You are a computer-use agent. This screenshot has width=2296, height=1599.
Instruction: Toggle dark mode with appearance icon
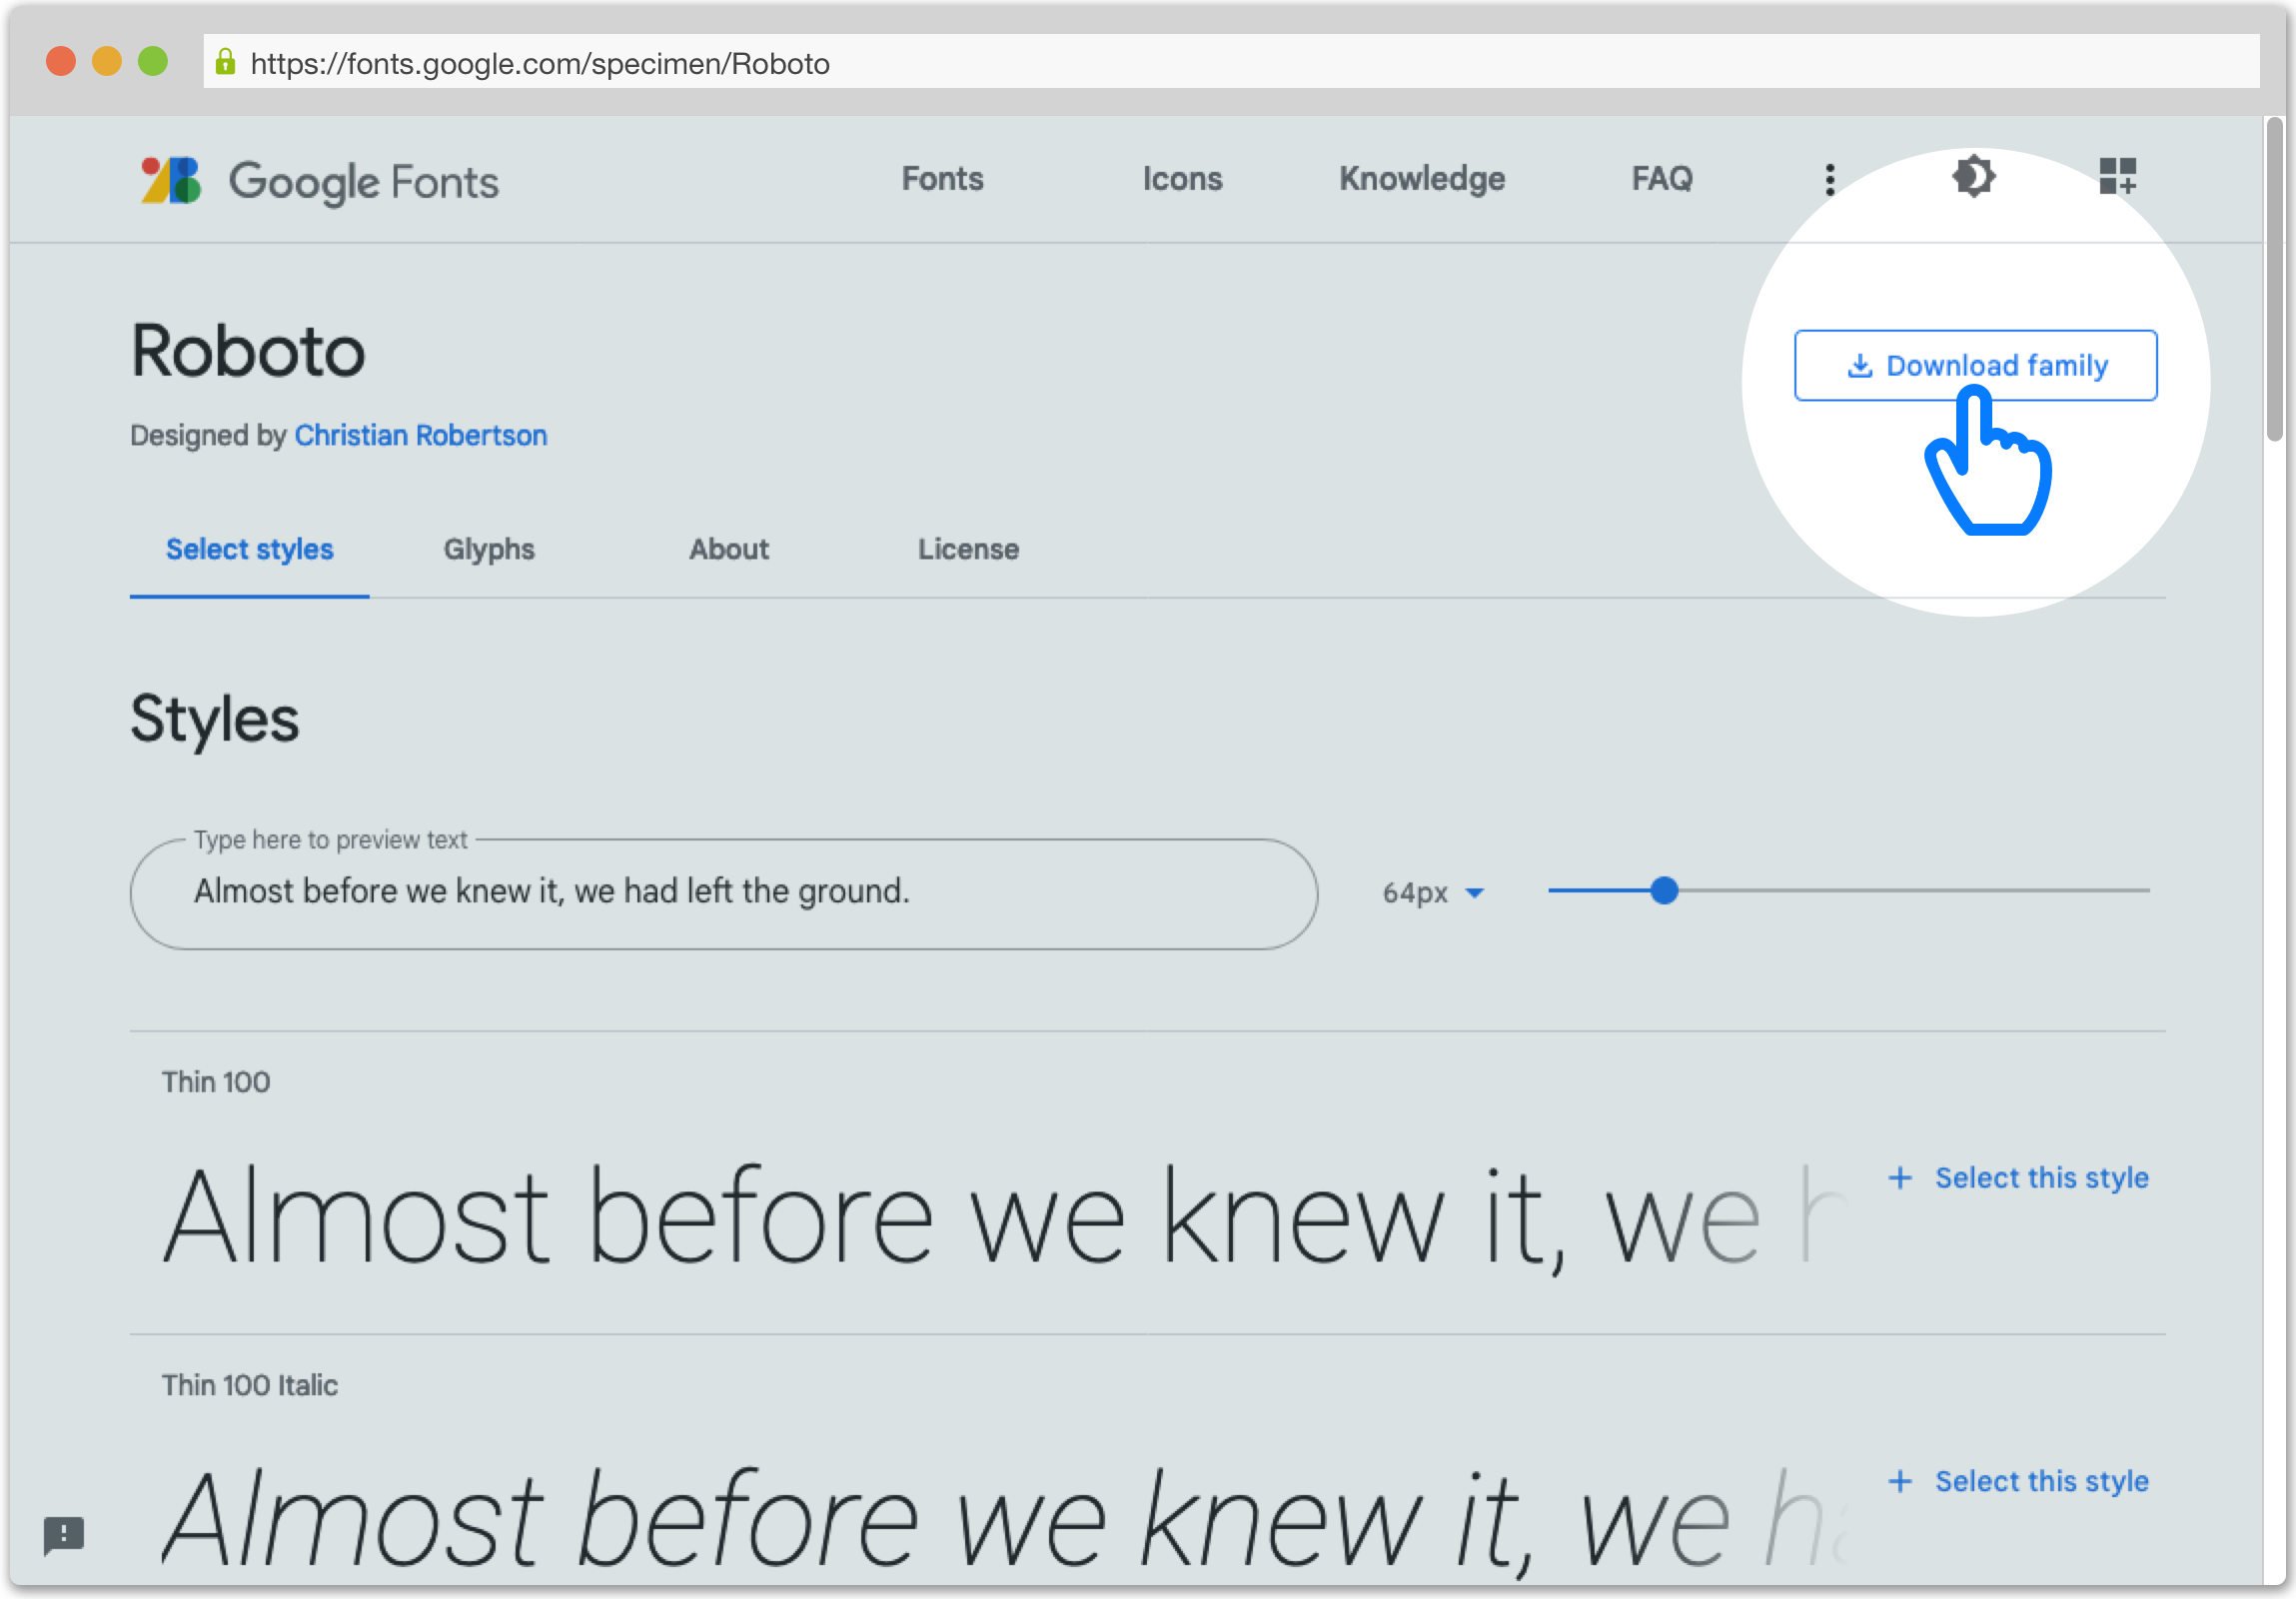pyautogui.click(x=1973, y=176)
